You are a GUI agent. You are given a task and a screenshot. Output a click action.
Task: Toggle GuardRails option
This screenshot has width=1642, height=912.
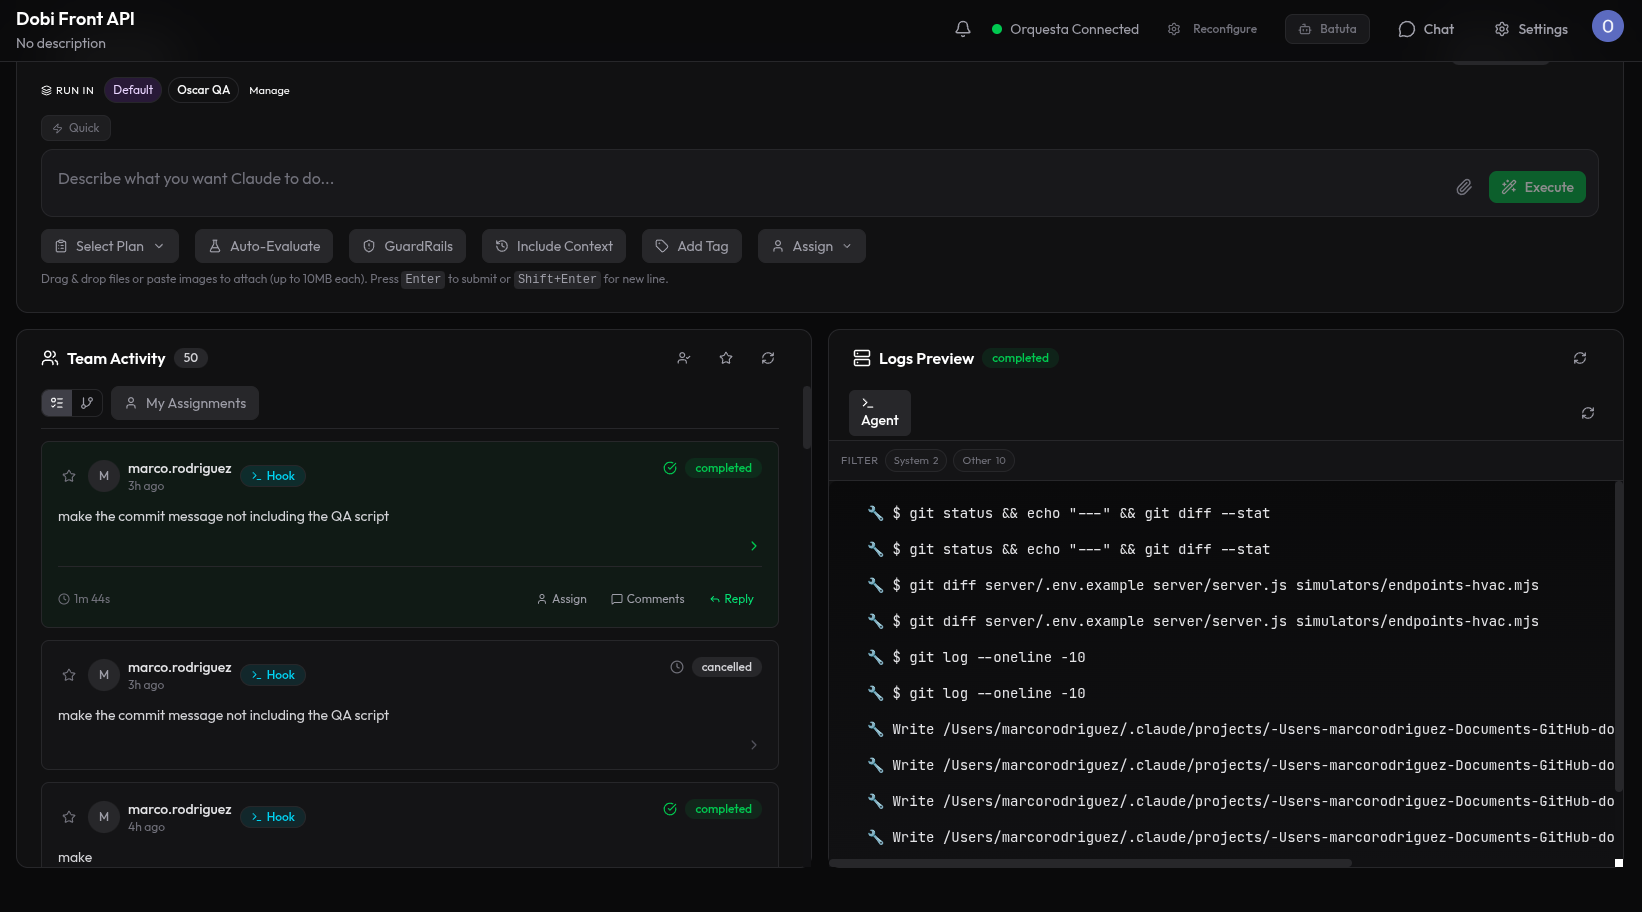point(407,246)
